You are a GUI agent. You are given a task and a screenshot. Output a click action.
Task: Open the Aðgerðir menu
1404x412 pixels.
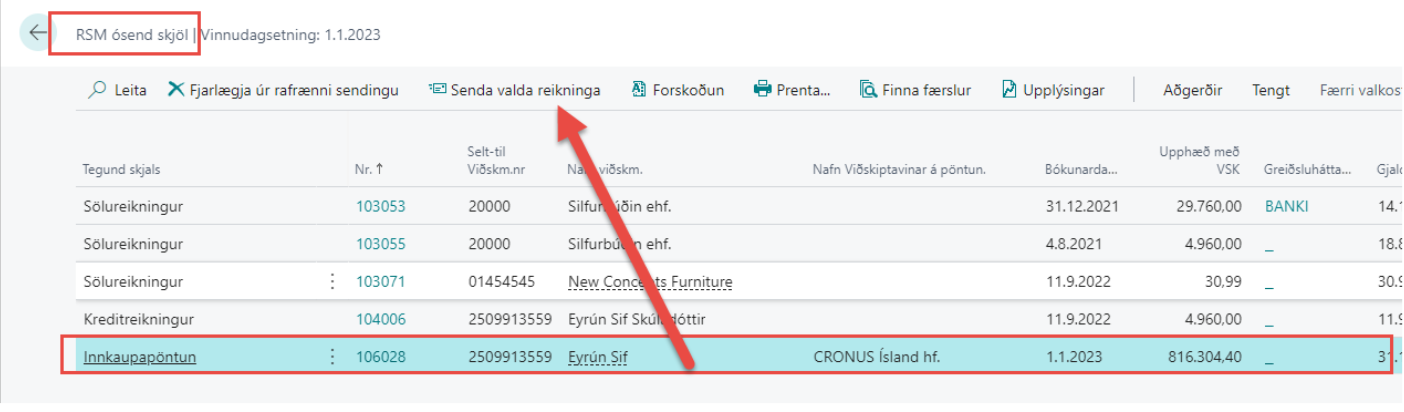click(1192, 90)
